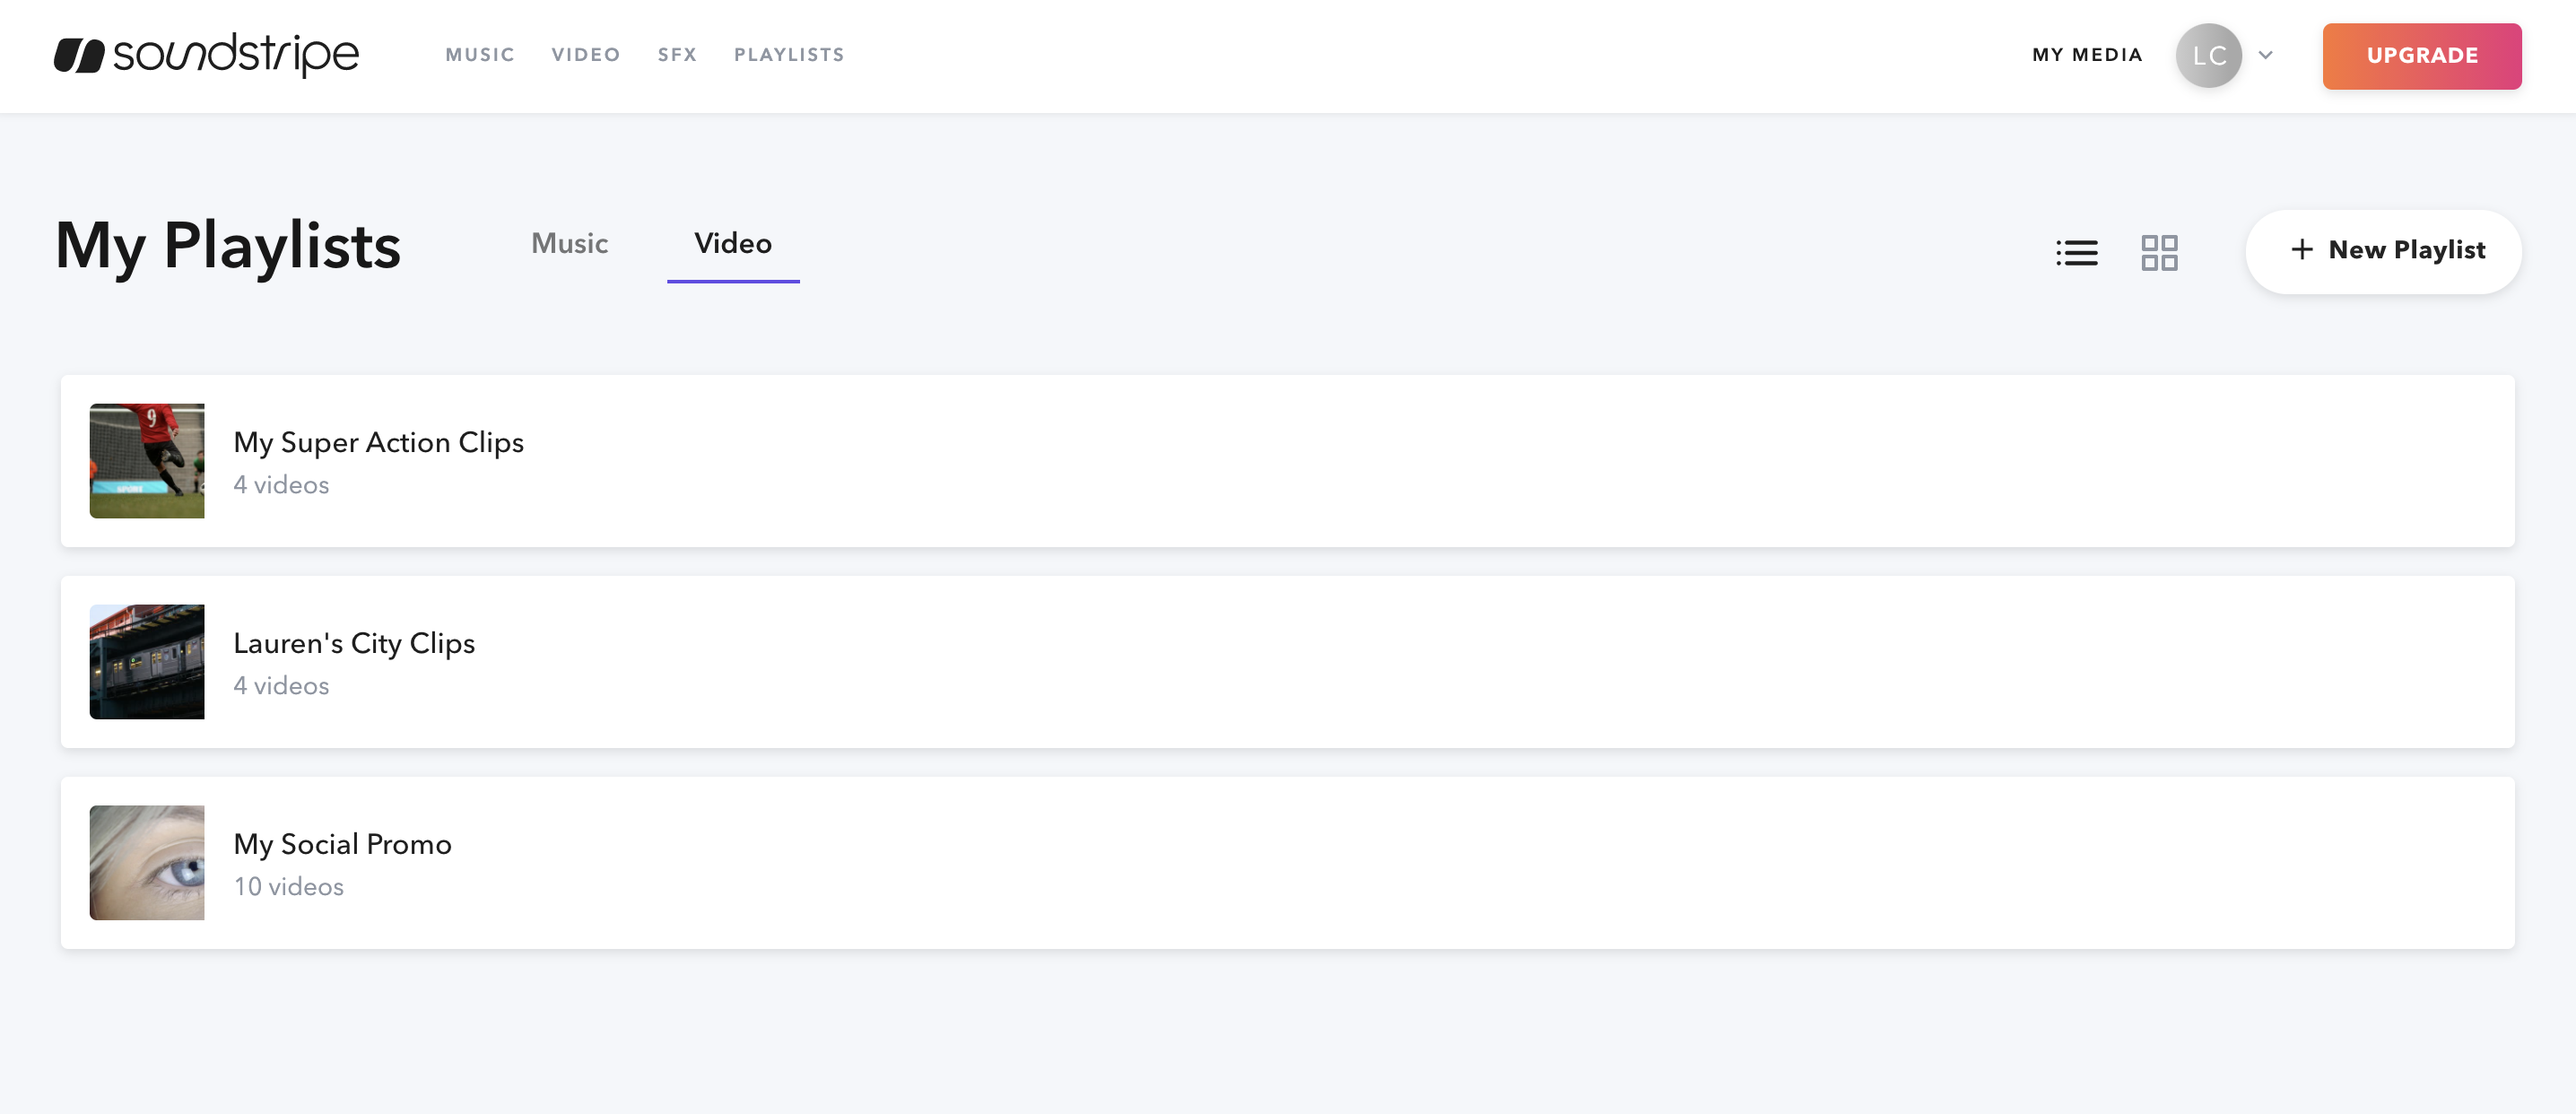Screen dimensions: 2576x1114
Task: Click the plus icon on New Playlist
Action: [x=2303, y=251]
